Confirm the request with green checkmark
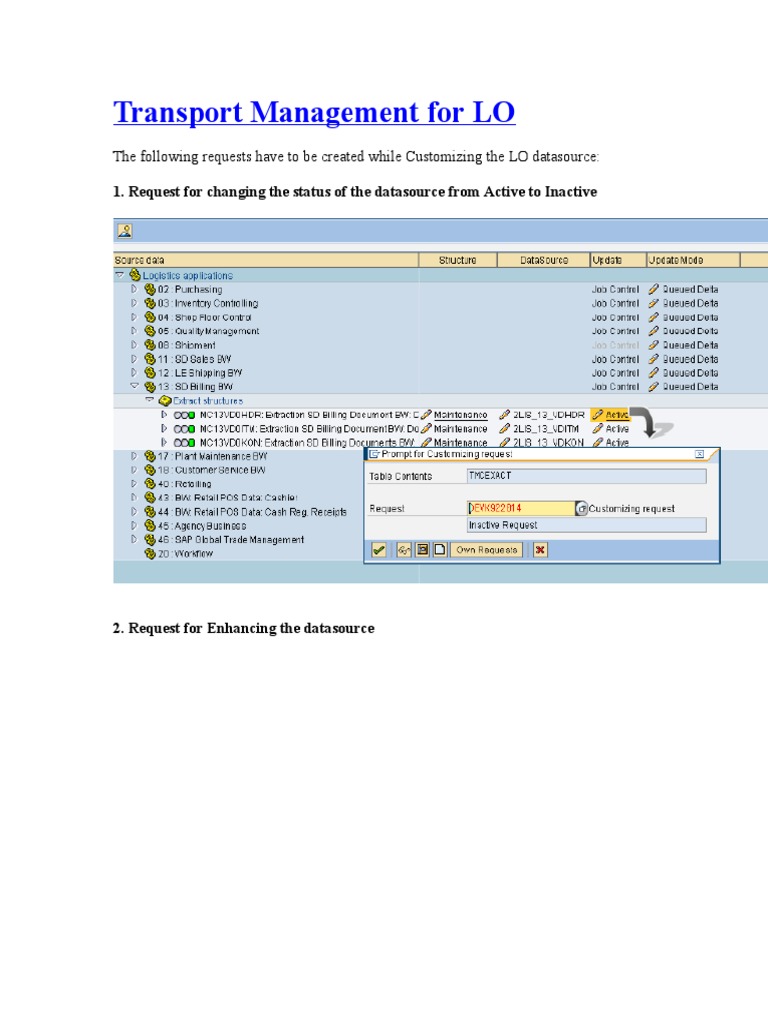 coord(379,550)
